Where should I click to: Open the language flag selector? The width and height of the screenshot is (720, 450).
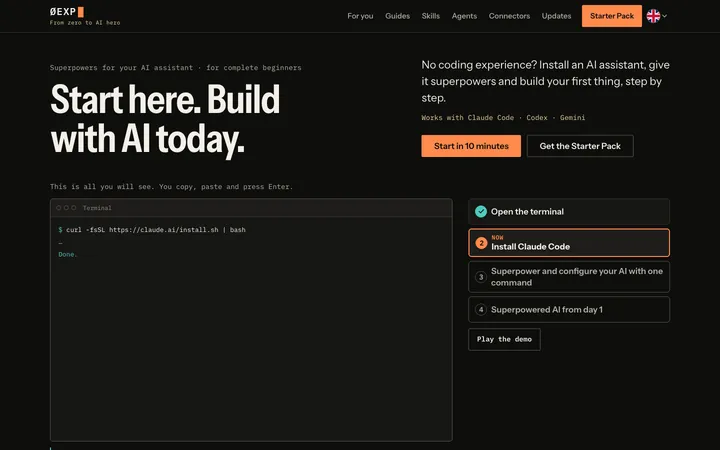(x=657, y=16)
